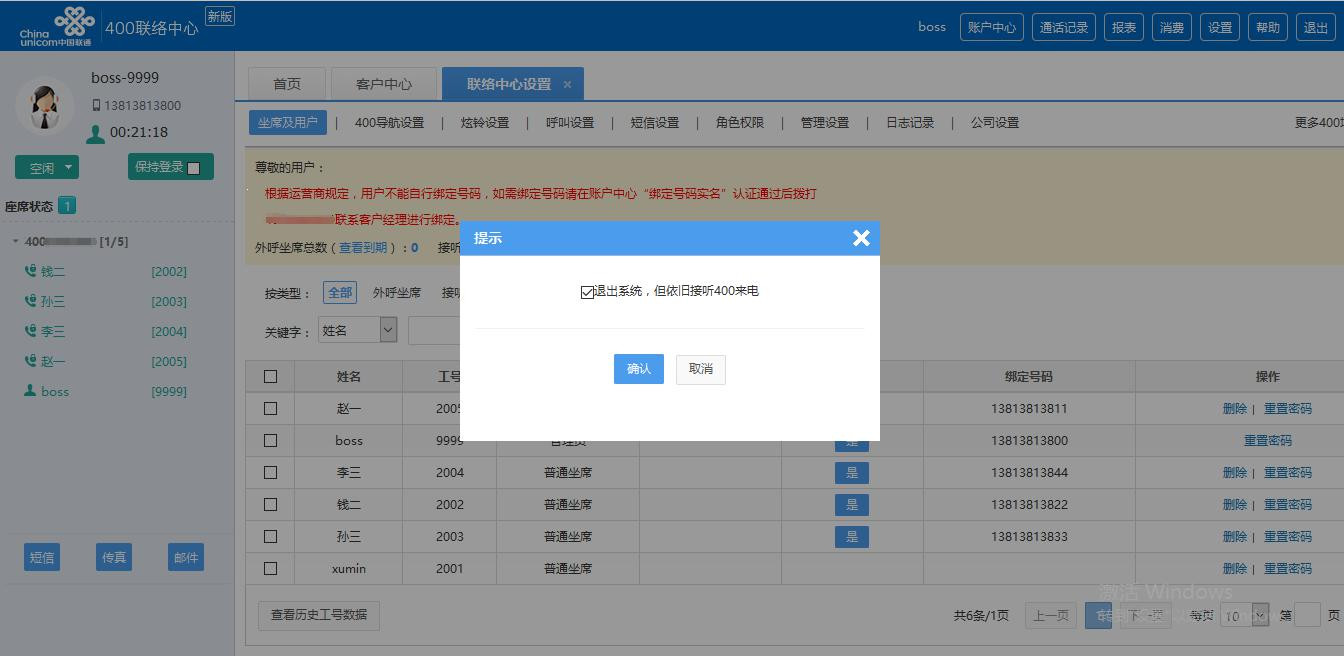
Task: Click the 确认 button in dialog
Action: point(638,369)
